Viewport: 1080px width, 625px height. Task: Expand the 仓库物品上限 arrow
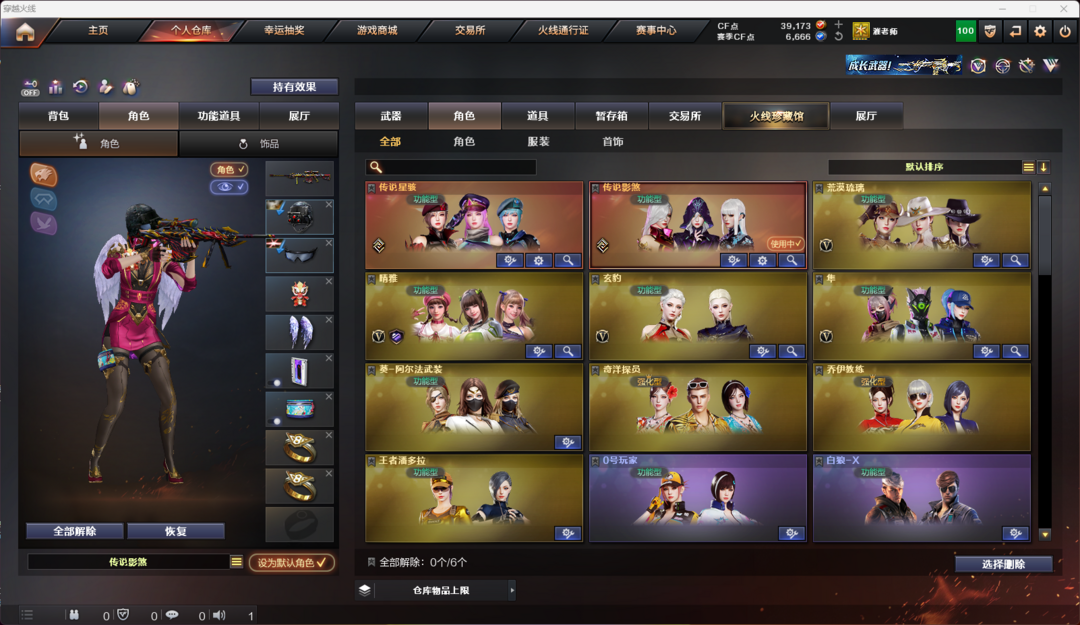tap(512, 591)
